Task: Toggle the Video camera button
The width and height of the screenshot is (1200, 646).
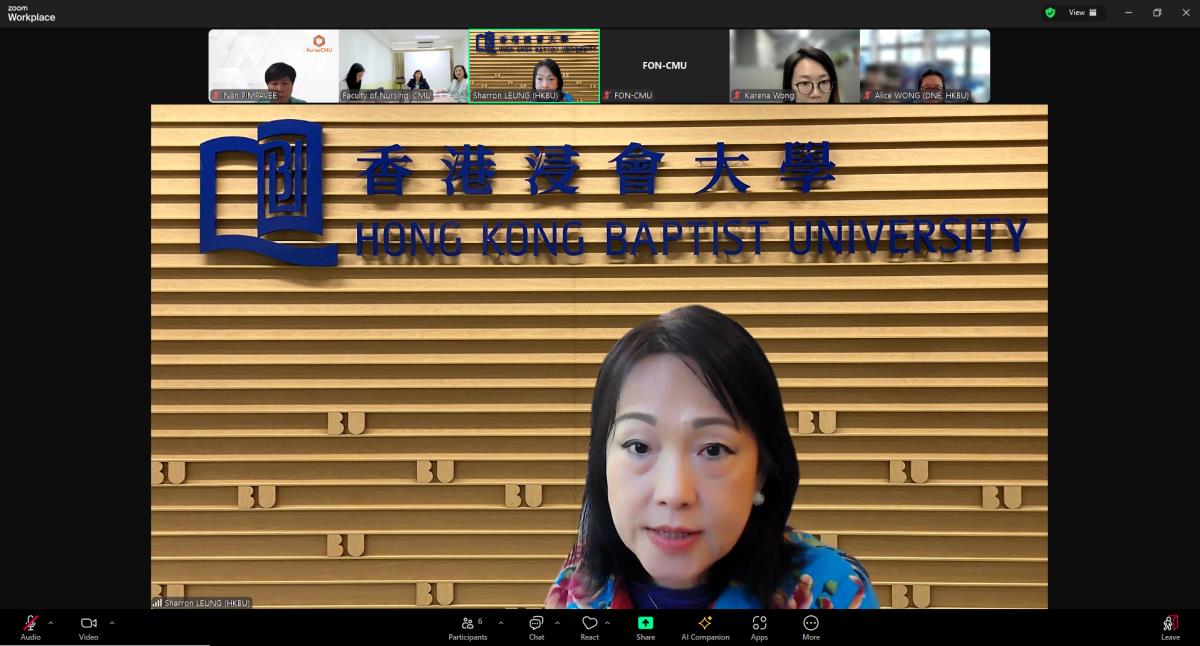Action: 89,627
